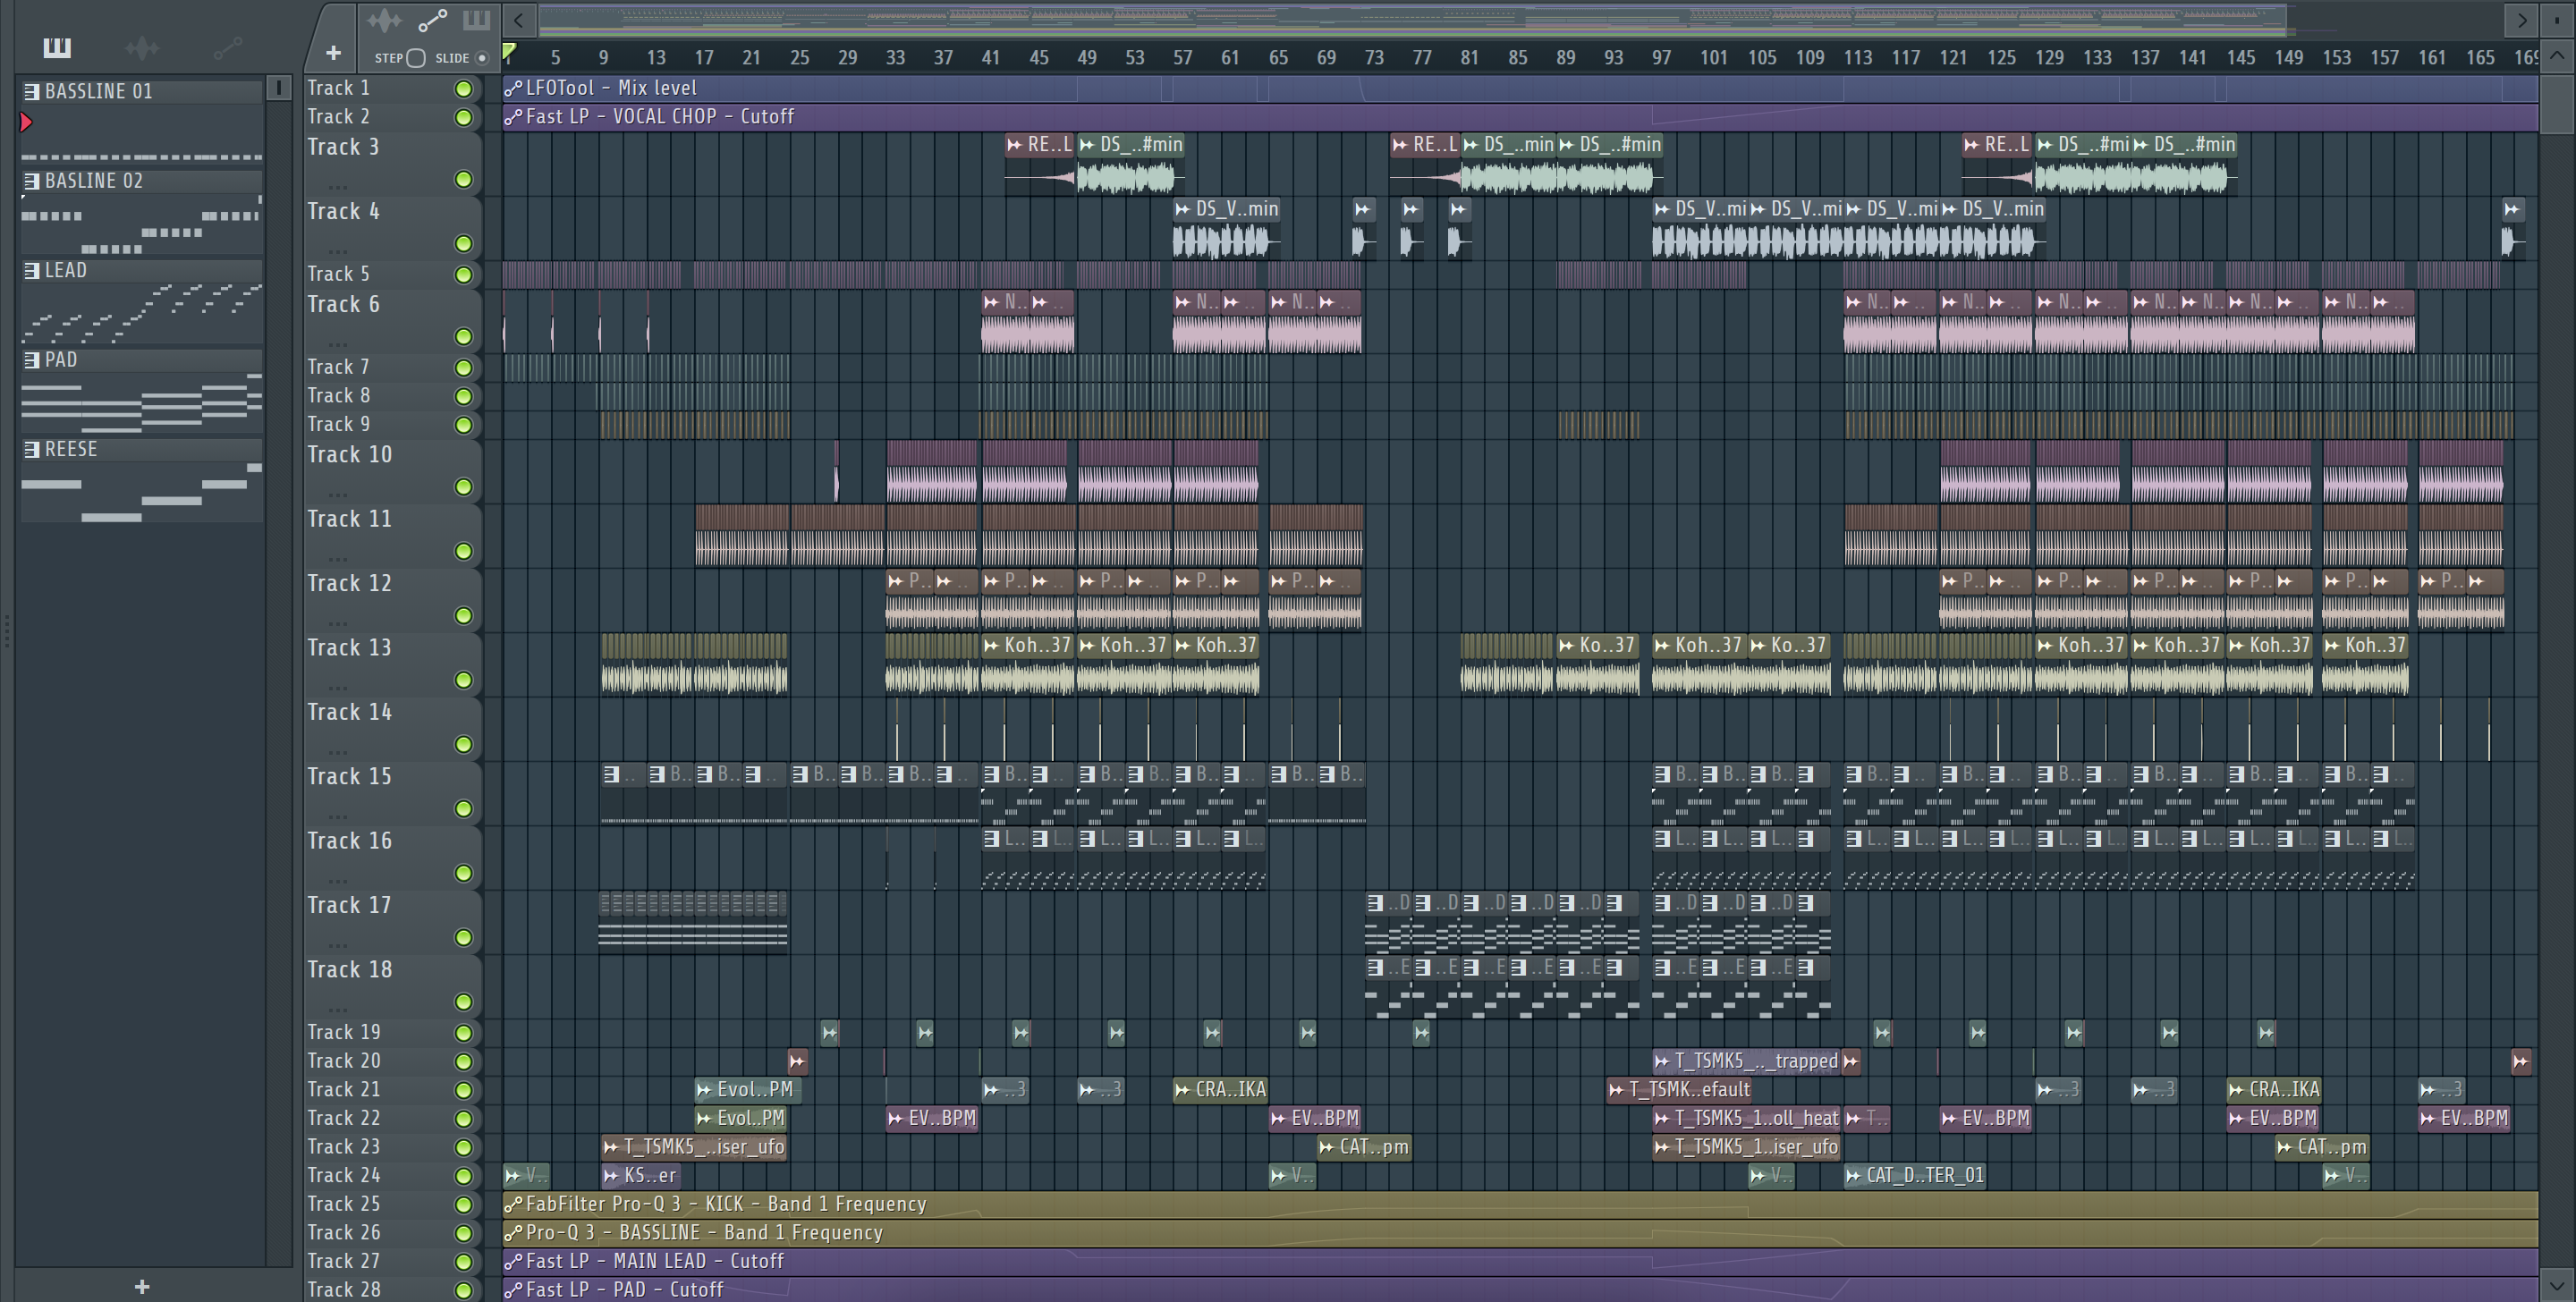Select the REESE pattern name
The height and width of the screenshot is (1302, 2576).
click(x=71, y=449)
